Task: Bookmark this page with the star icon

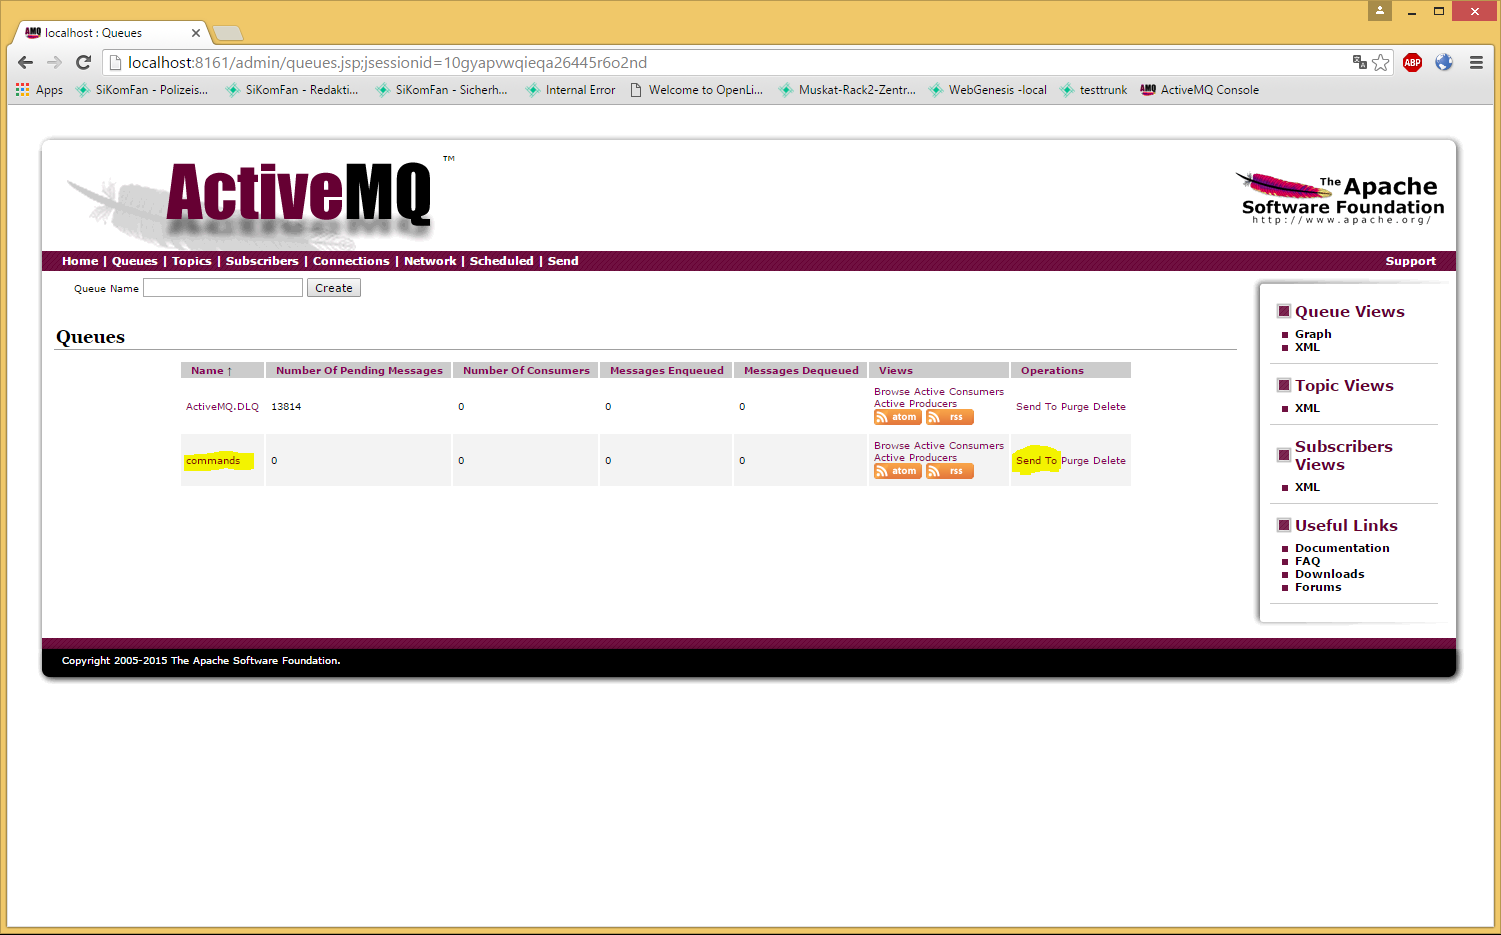Action: tap(1381, 63)
